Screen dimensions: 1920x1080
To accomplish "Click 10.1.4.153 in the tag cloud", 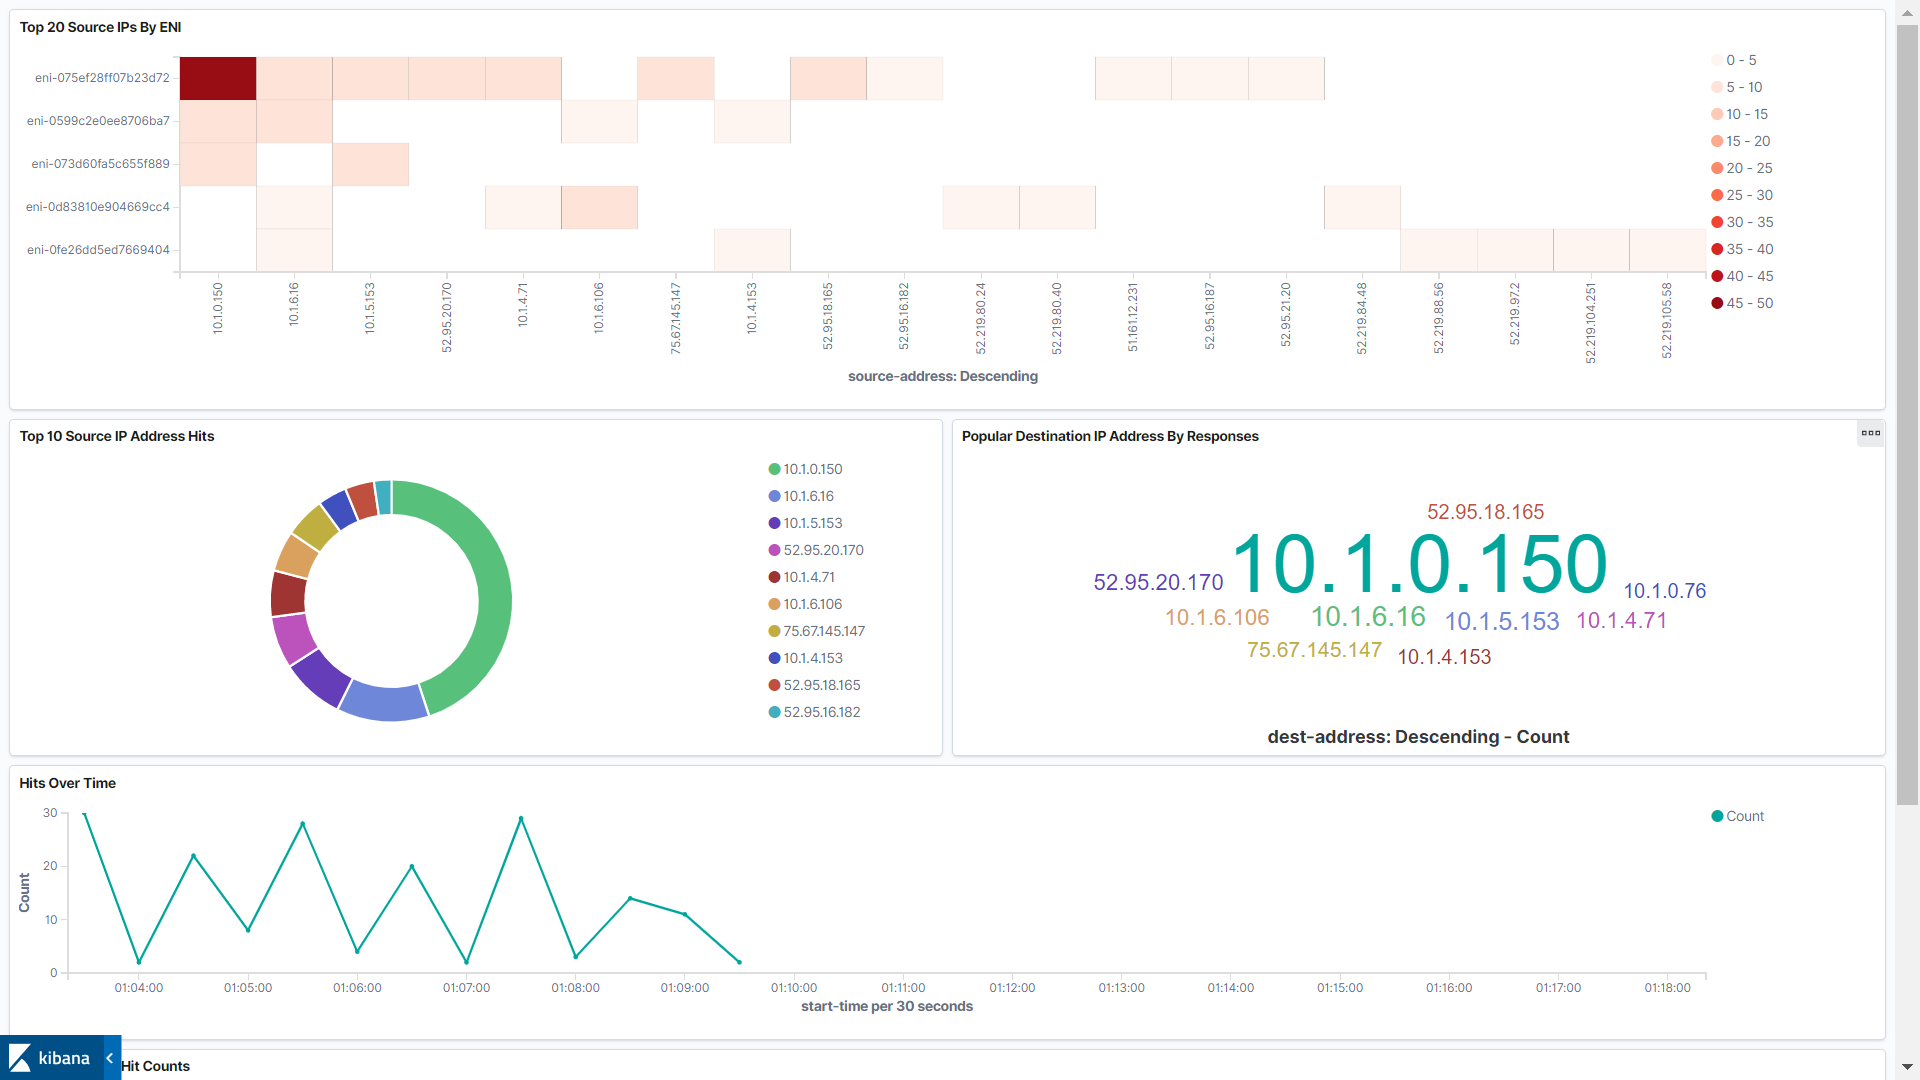I will [1444, 657].
